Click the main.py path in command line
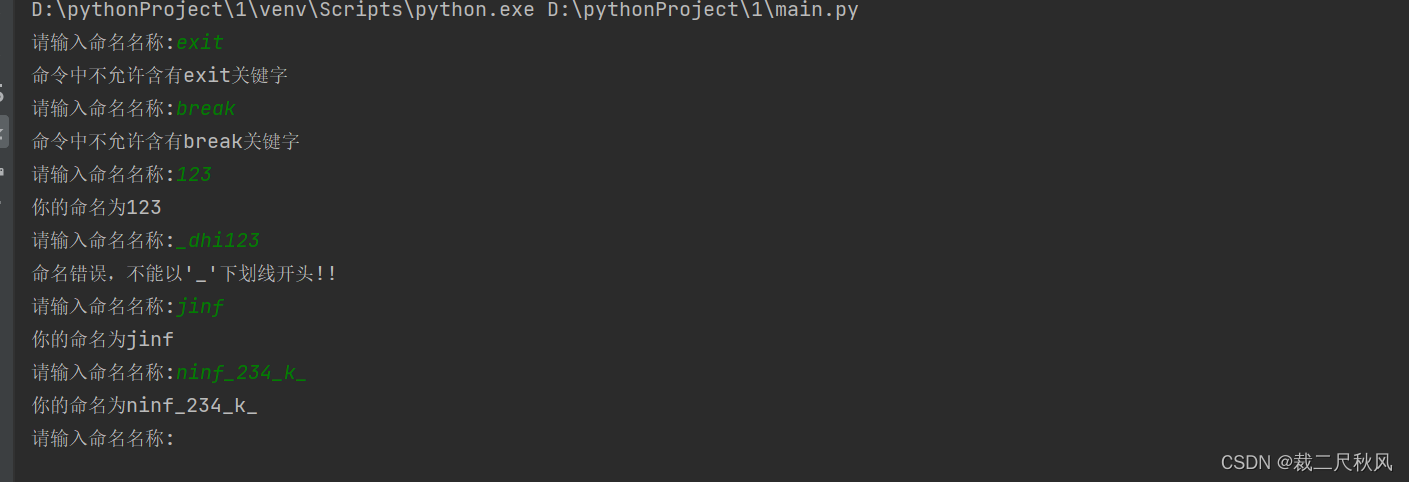1409x482 pixels. [x=702, y=10]
